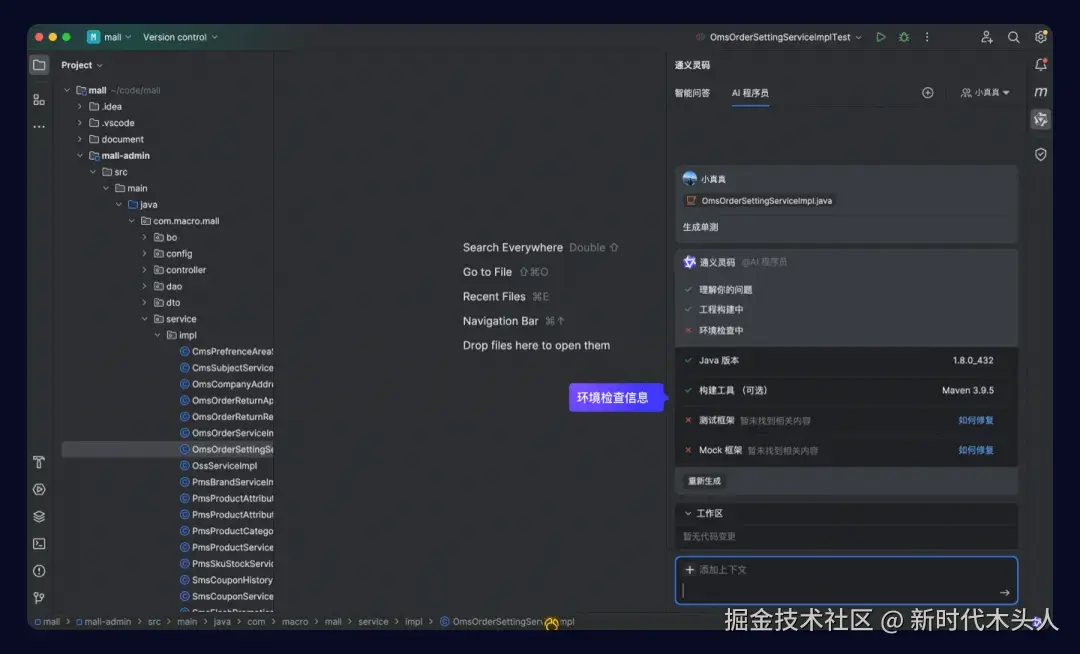Click the 重新生成 button
The width and height of the screenshot is (1080, 654).
pos(704,481)
